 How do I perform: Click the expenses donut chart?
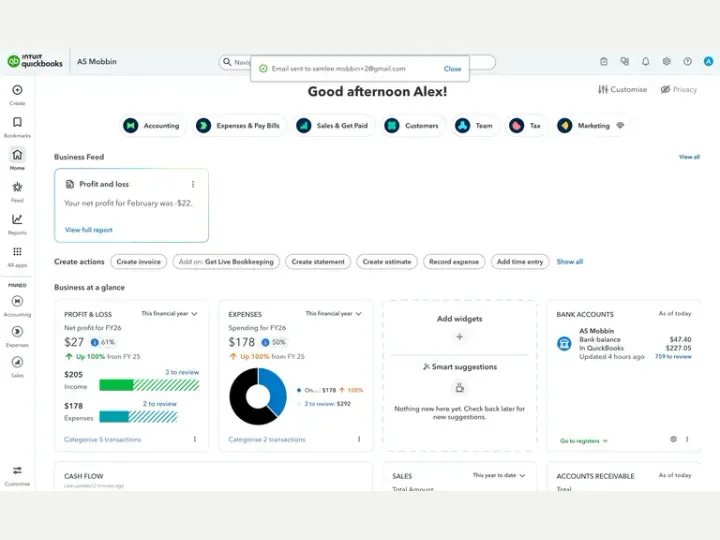click(258, 396)
